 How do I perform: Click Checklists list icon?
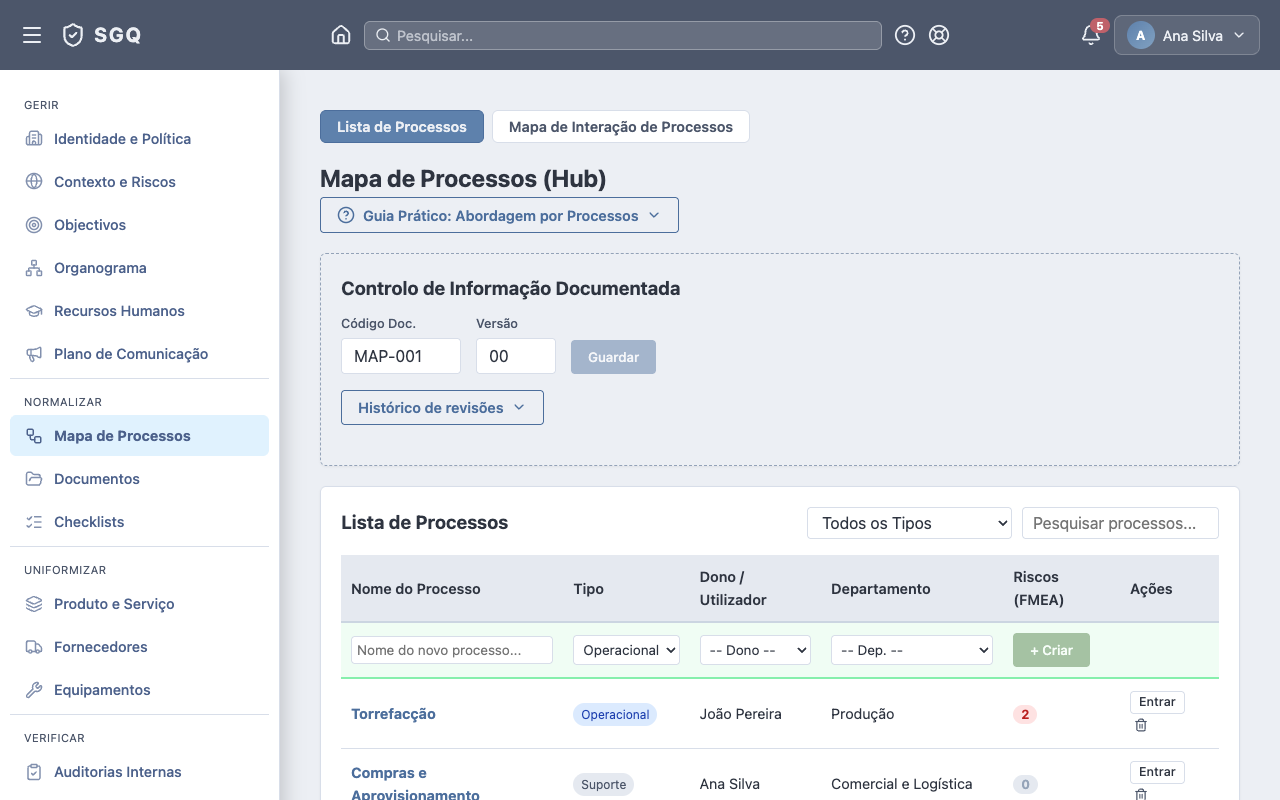tap(34, 522)
